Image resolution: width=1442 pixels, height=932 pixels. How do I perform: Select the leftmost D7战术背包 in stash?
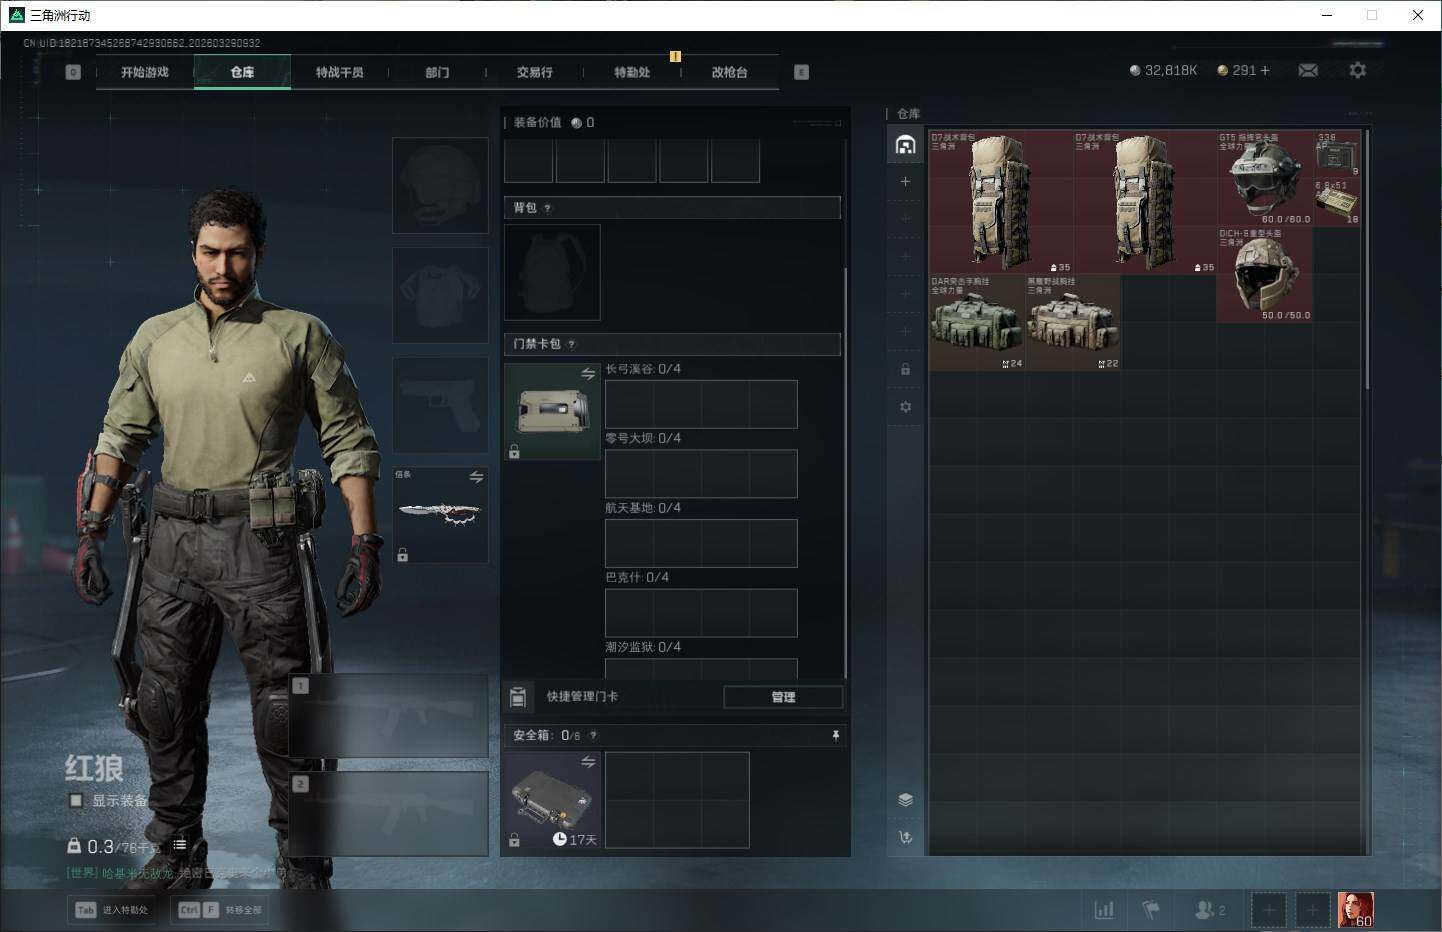(x=1001, y=202)
